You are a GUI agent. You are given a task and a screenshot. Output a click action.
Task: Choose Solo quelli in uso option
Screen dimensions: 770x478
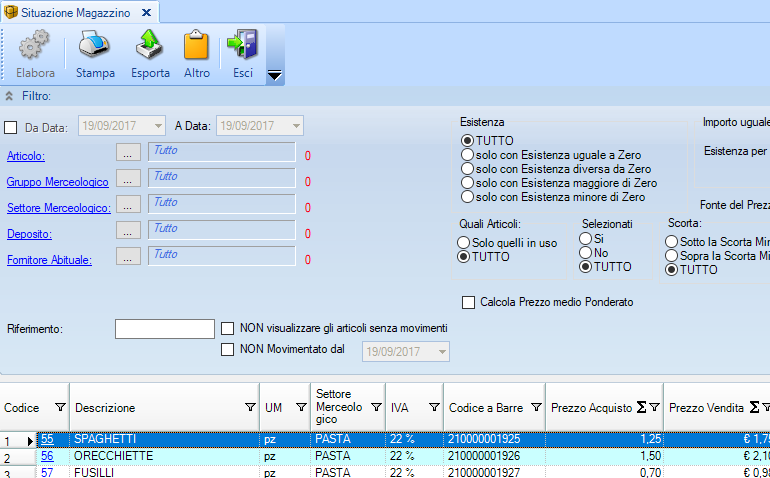[463, 243]
